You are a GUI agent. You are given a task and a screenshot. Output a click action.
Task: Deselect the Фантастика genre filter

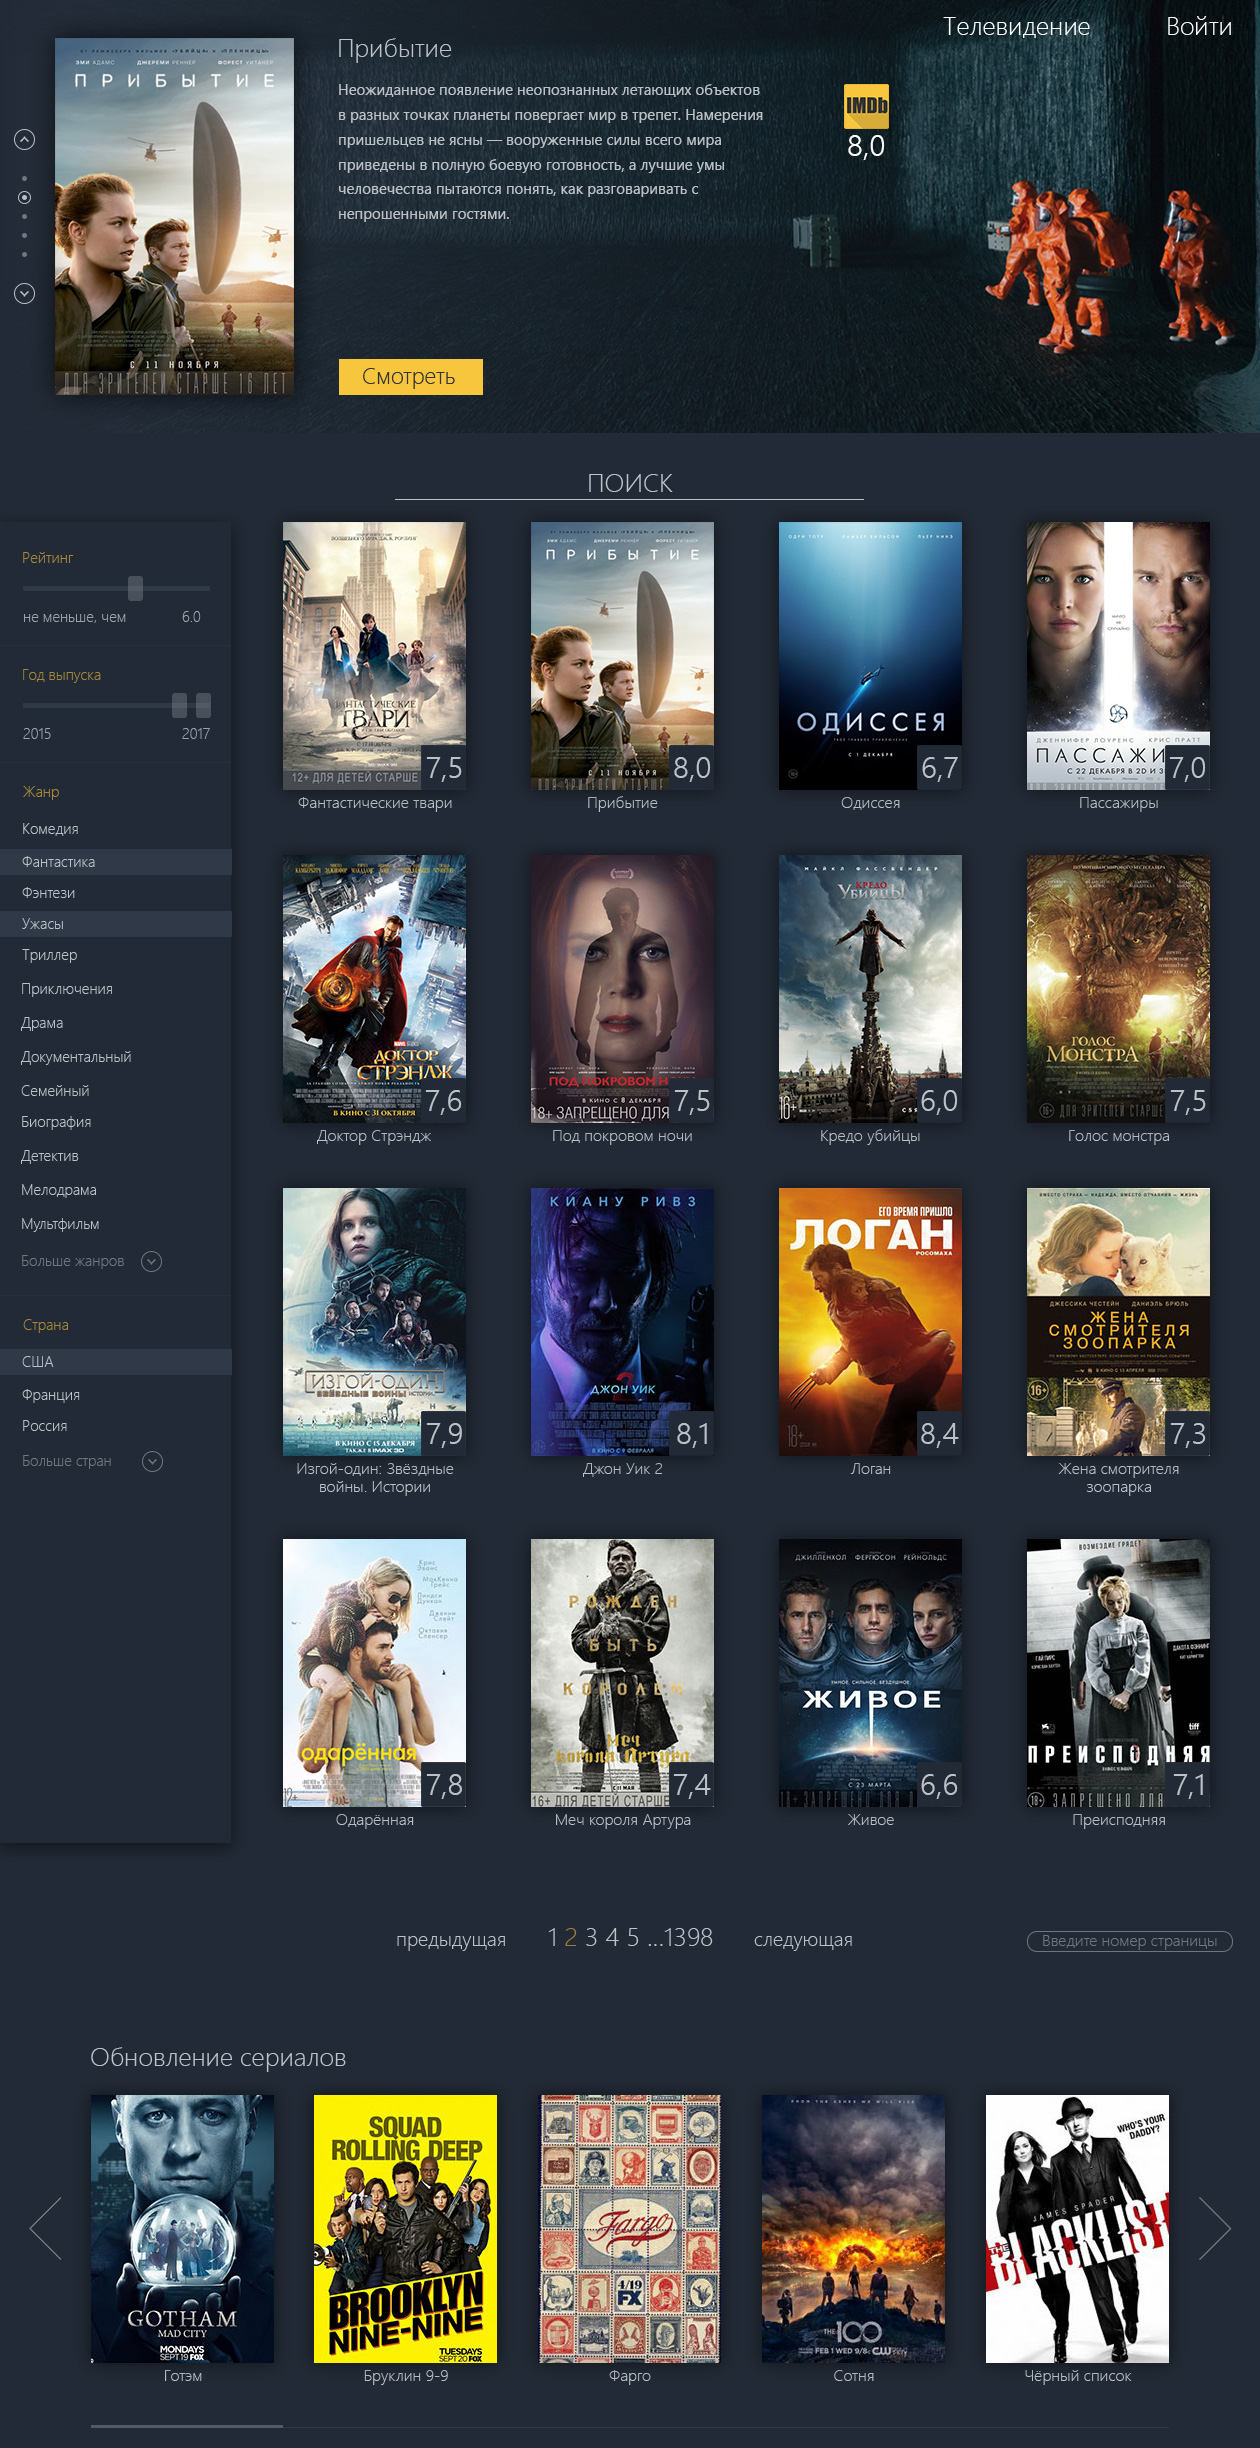pos(115,862)
